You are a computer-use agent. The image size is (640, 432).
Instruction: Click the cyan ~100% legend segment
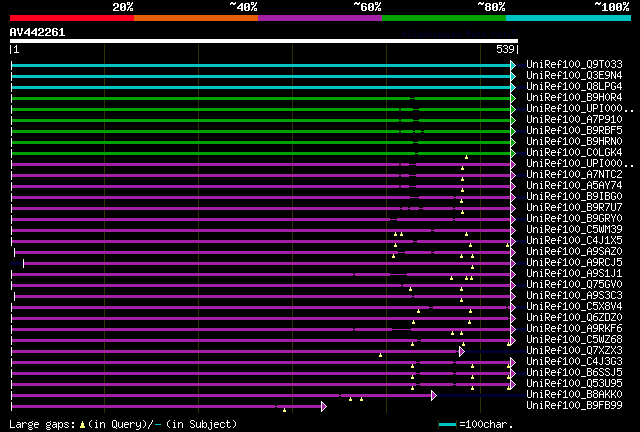coord(569,18)
